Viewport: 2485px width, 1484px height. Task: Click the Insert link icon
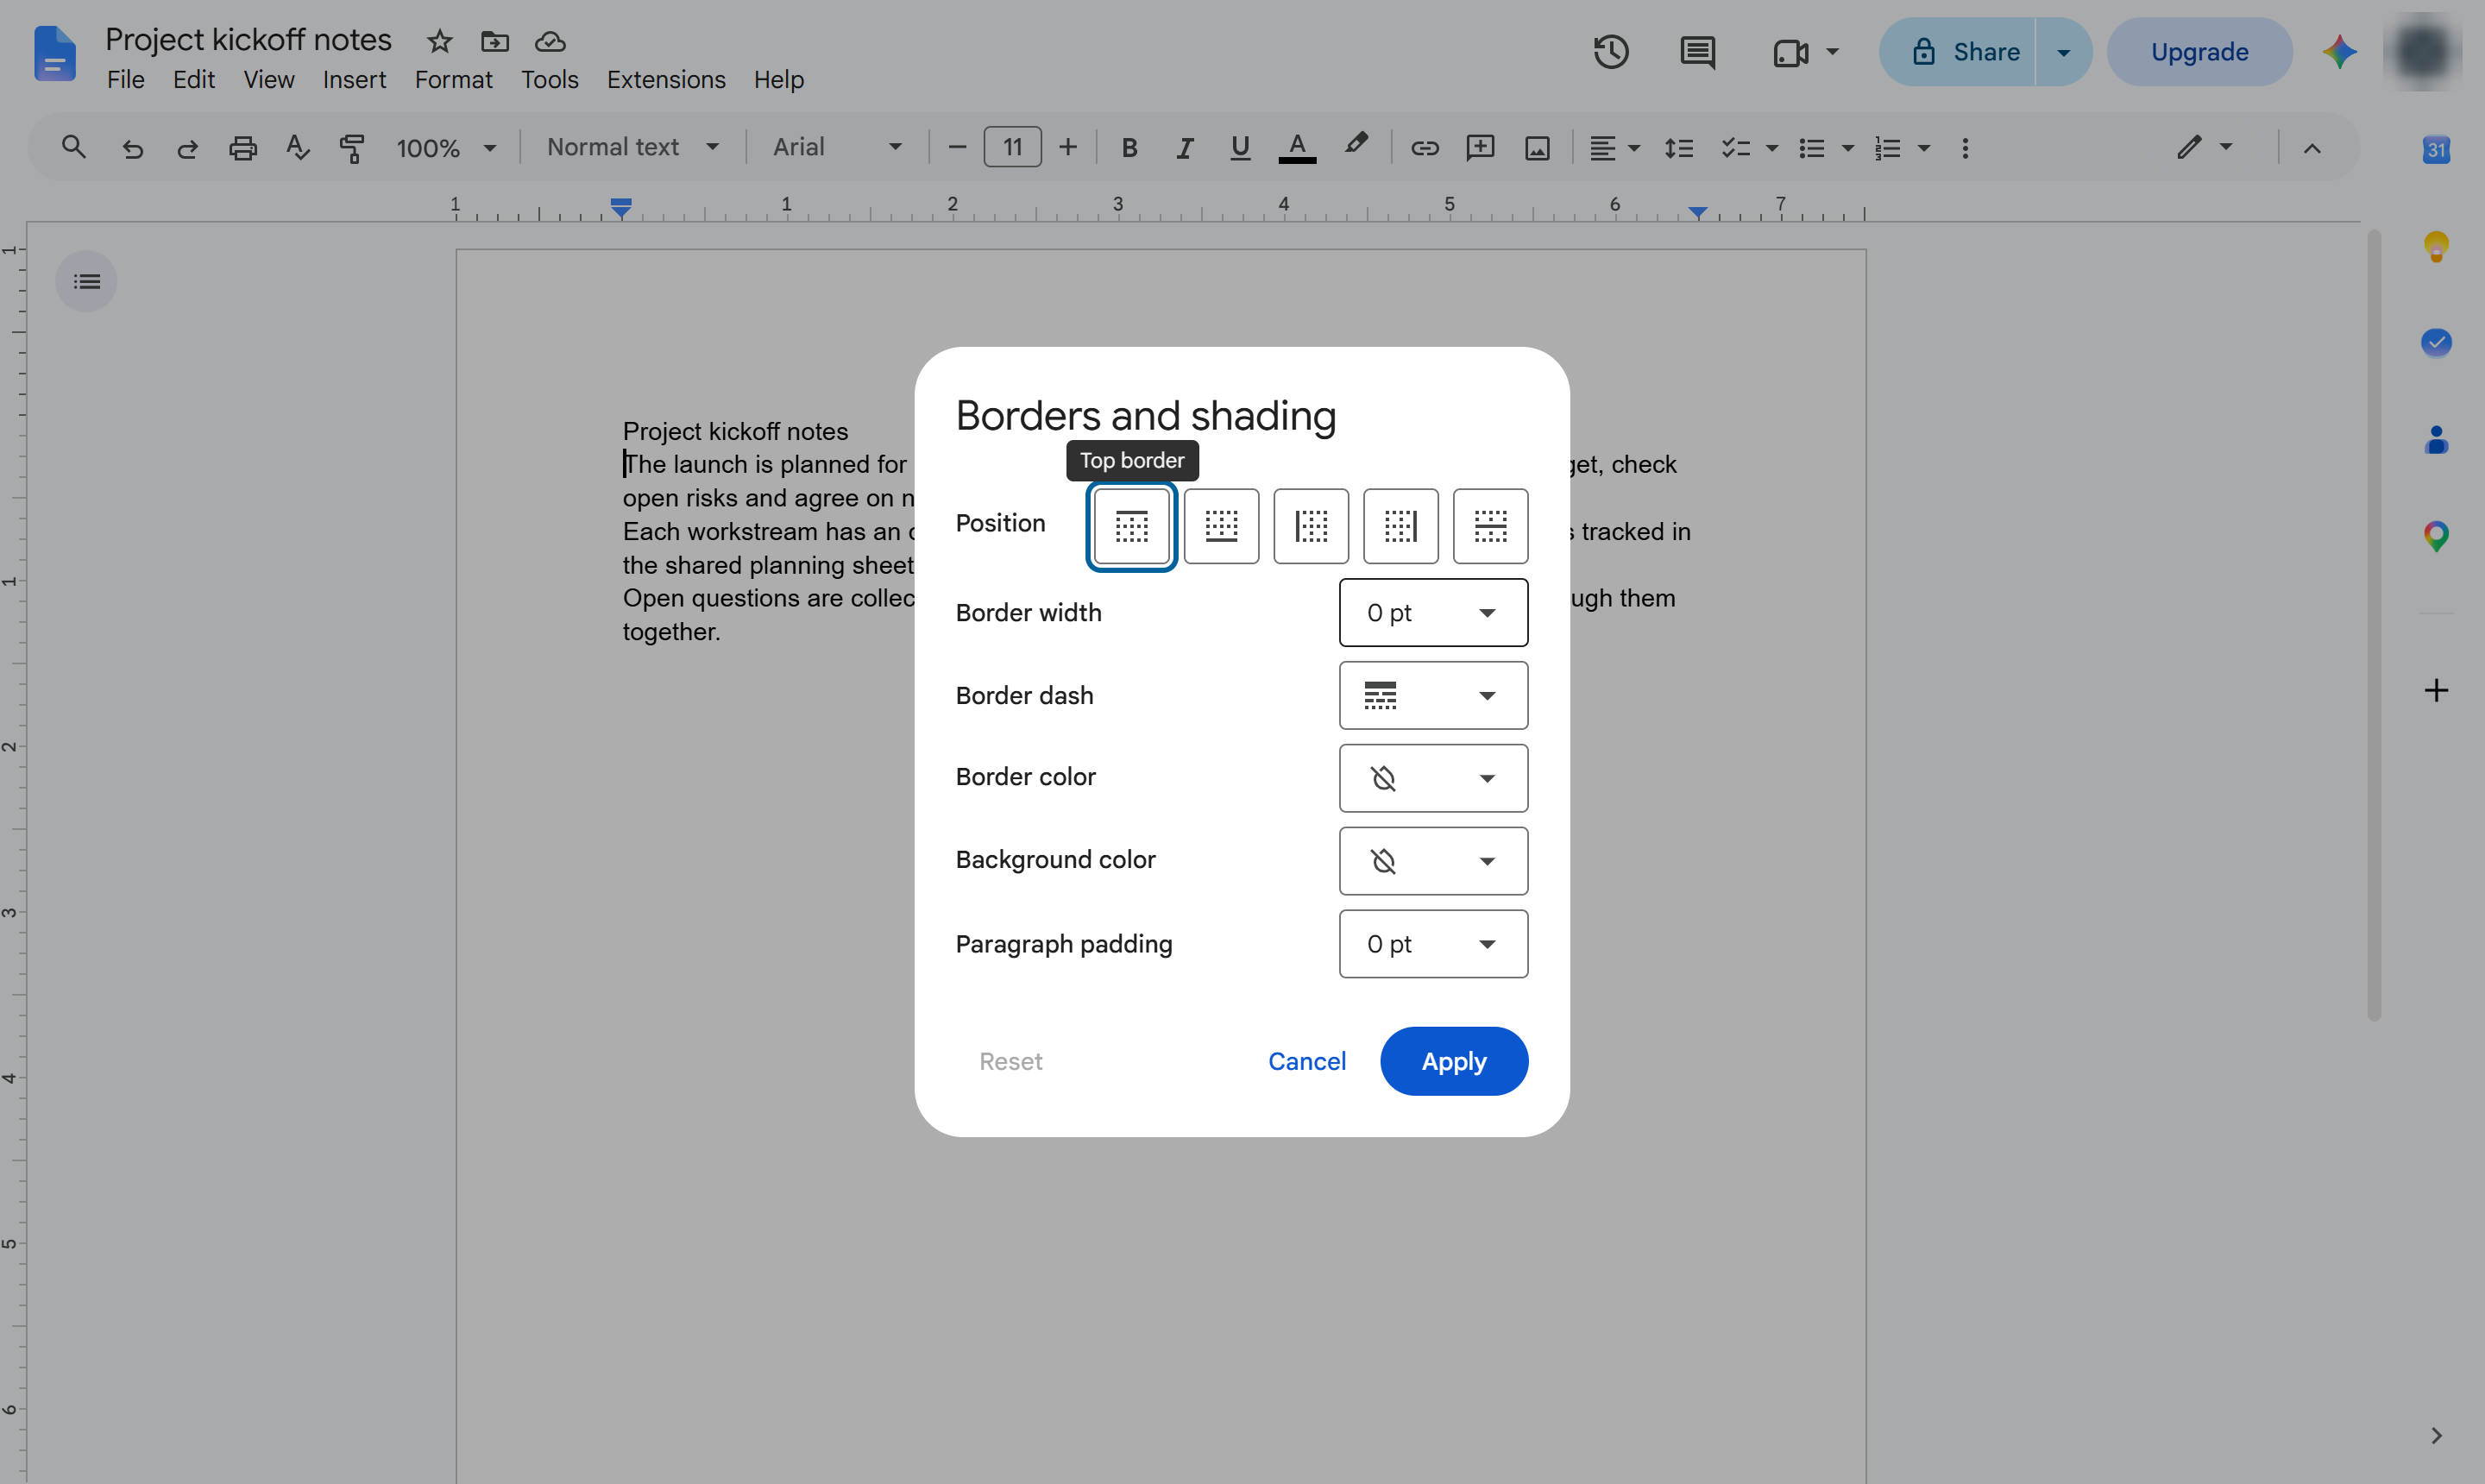(x=1424, y=148)
